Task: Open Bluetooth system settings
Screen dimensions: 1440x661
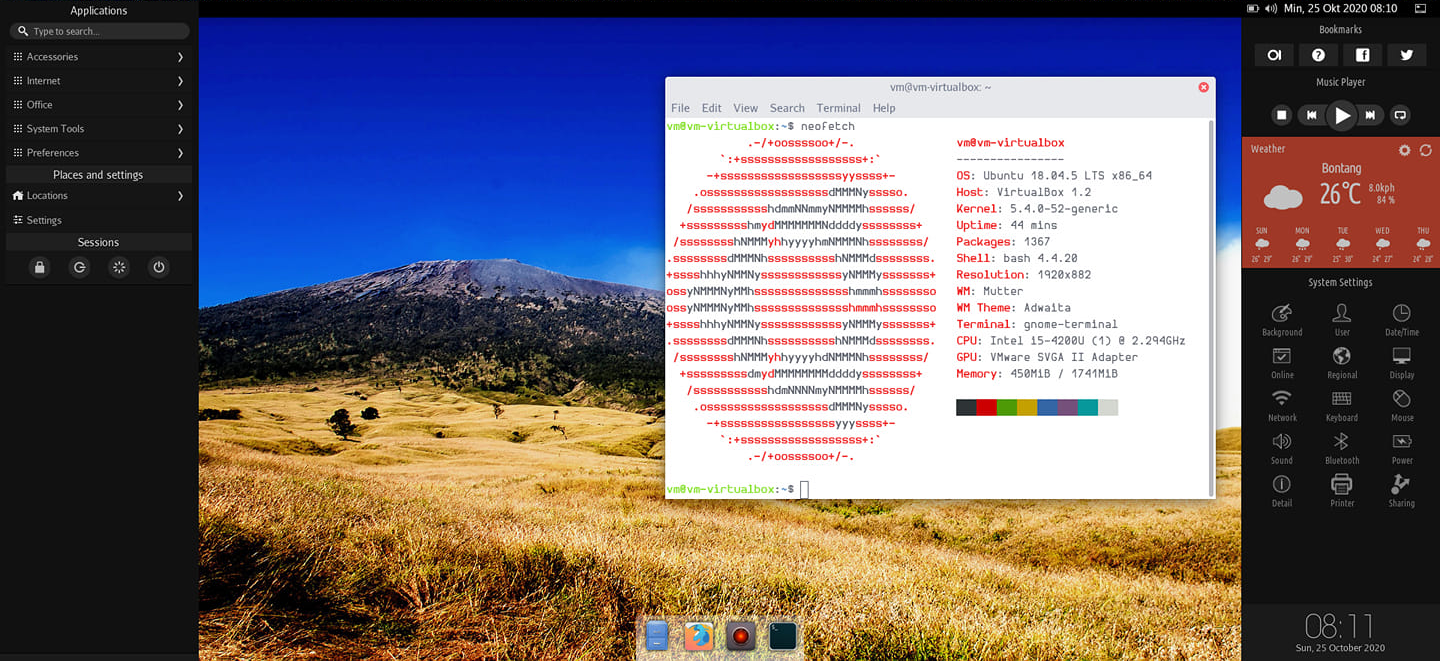Action: (x=1342, y=447)
